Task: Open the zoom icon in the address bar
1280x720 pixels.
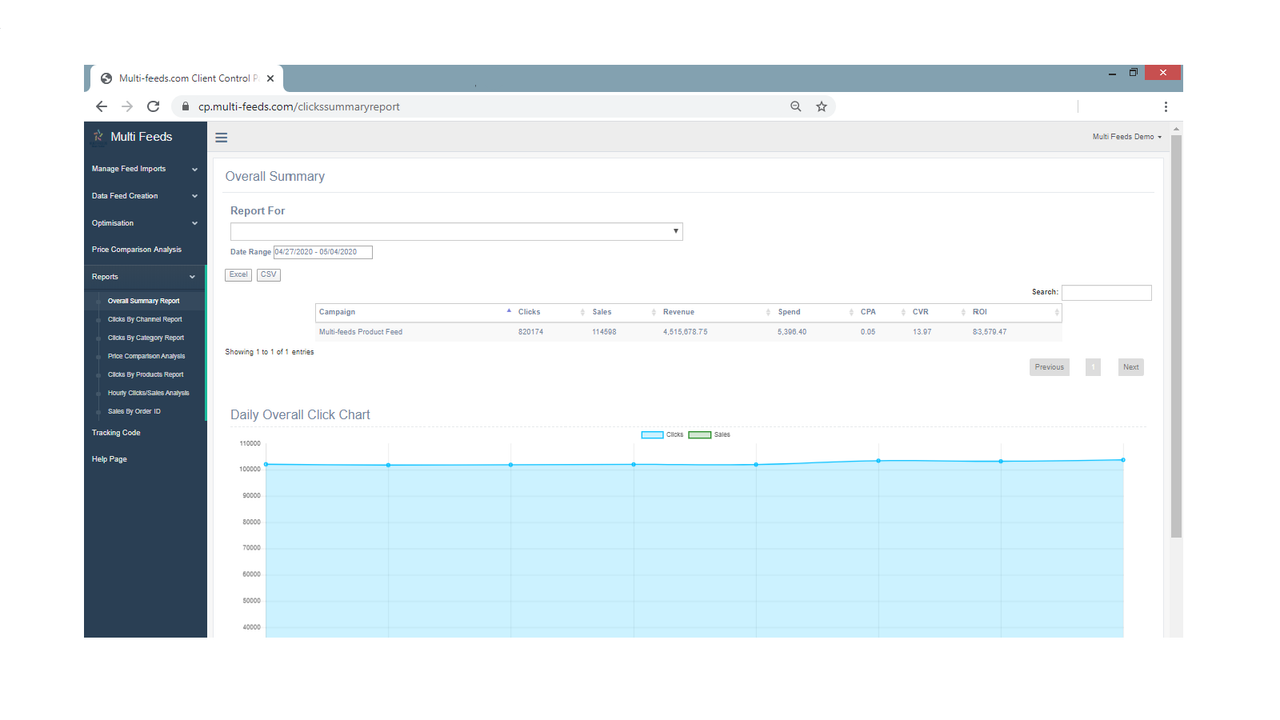Action: (795, 106)
